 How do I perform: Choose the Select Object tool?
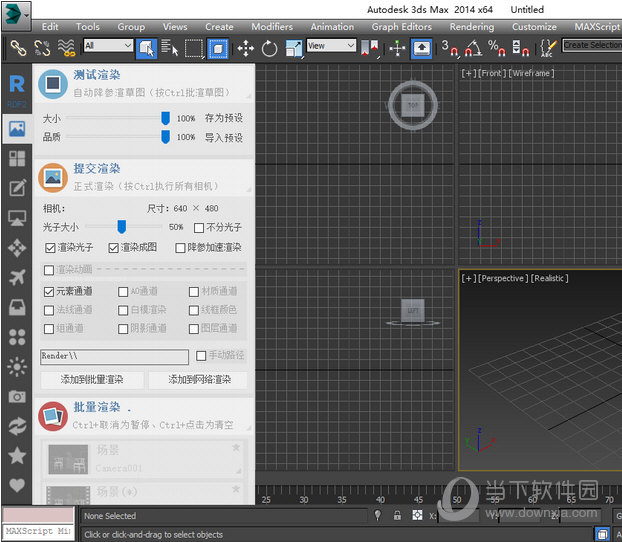click(x=146, y=48)
